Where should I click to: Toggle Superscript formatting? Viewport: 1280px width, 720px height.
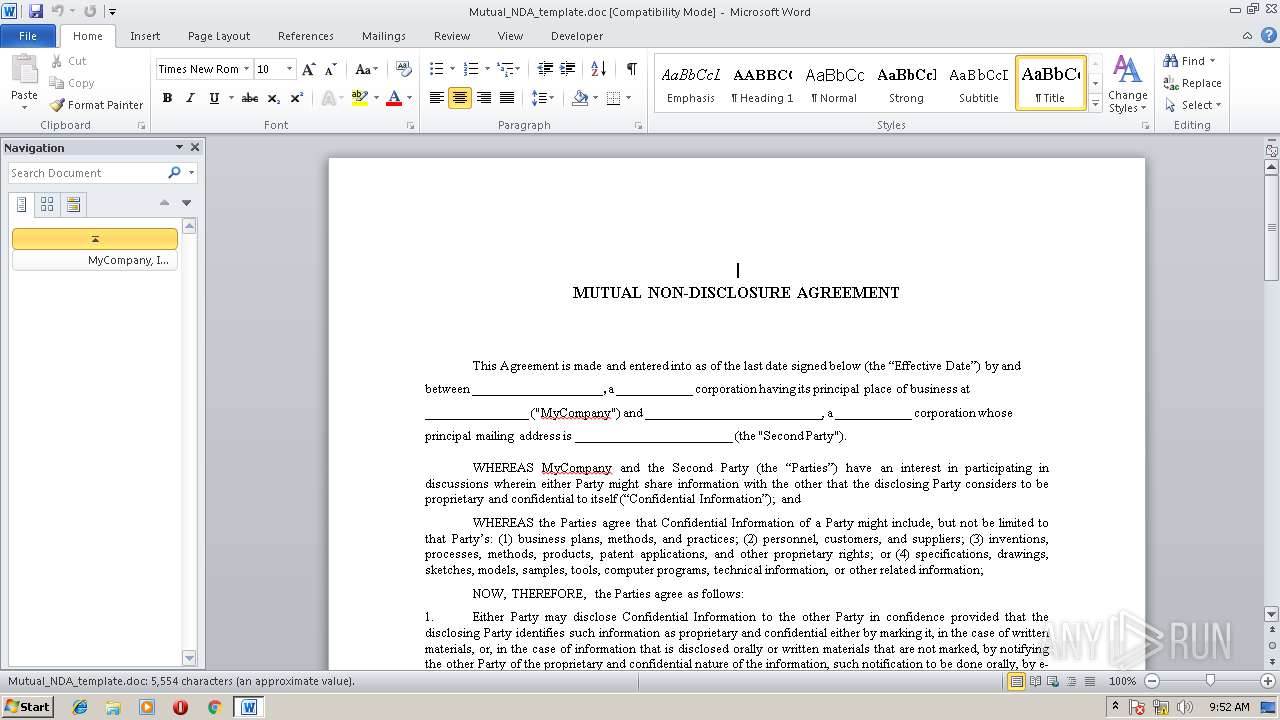tap(296, 98)
